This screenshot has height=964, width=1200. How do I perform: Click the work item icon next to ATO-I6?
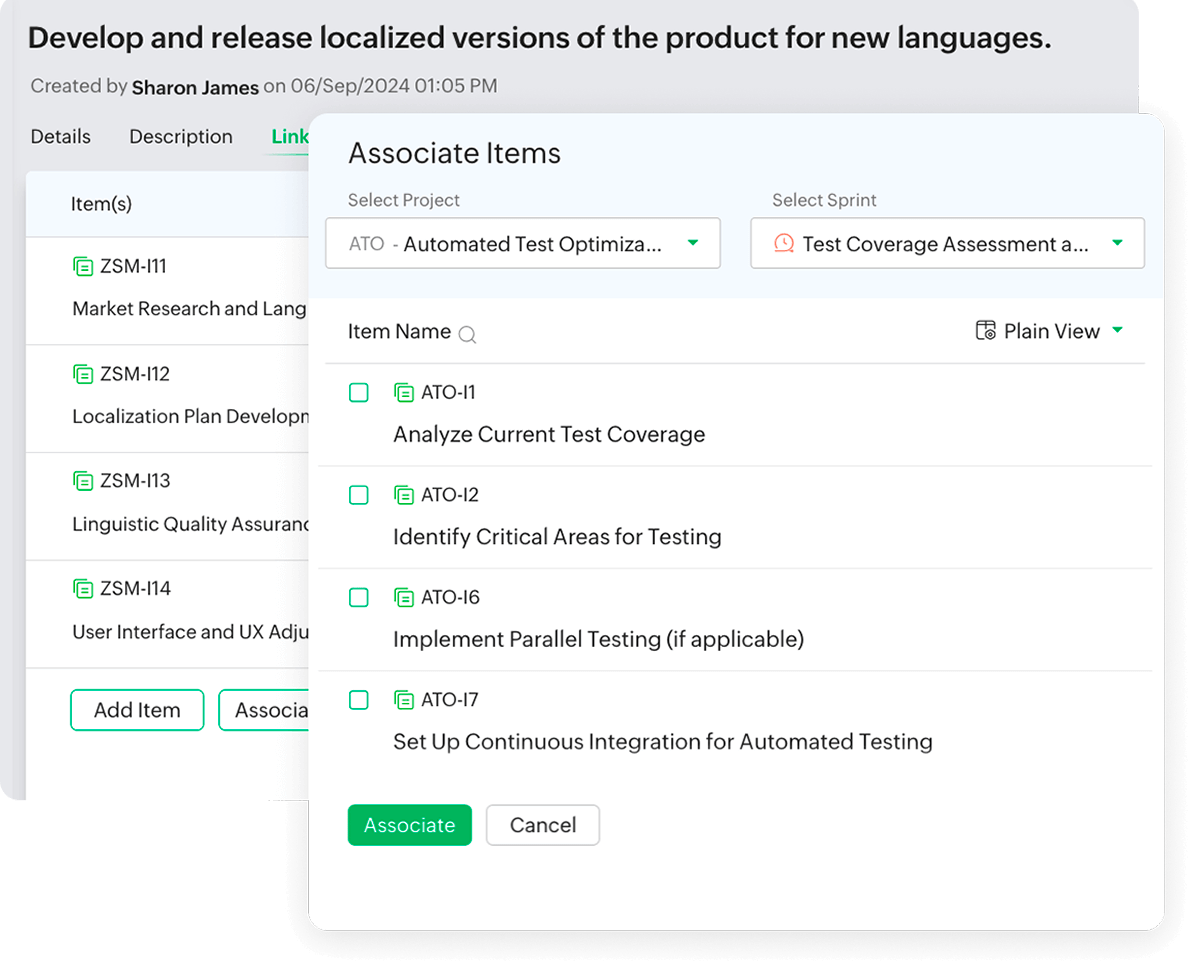pos(405,597)
